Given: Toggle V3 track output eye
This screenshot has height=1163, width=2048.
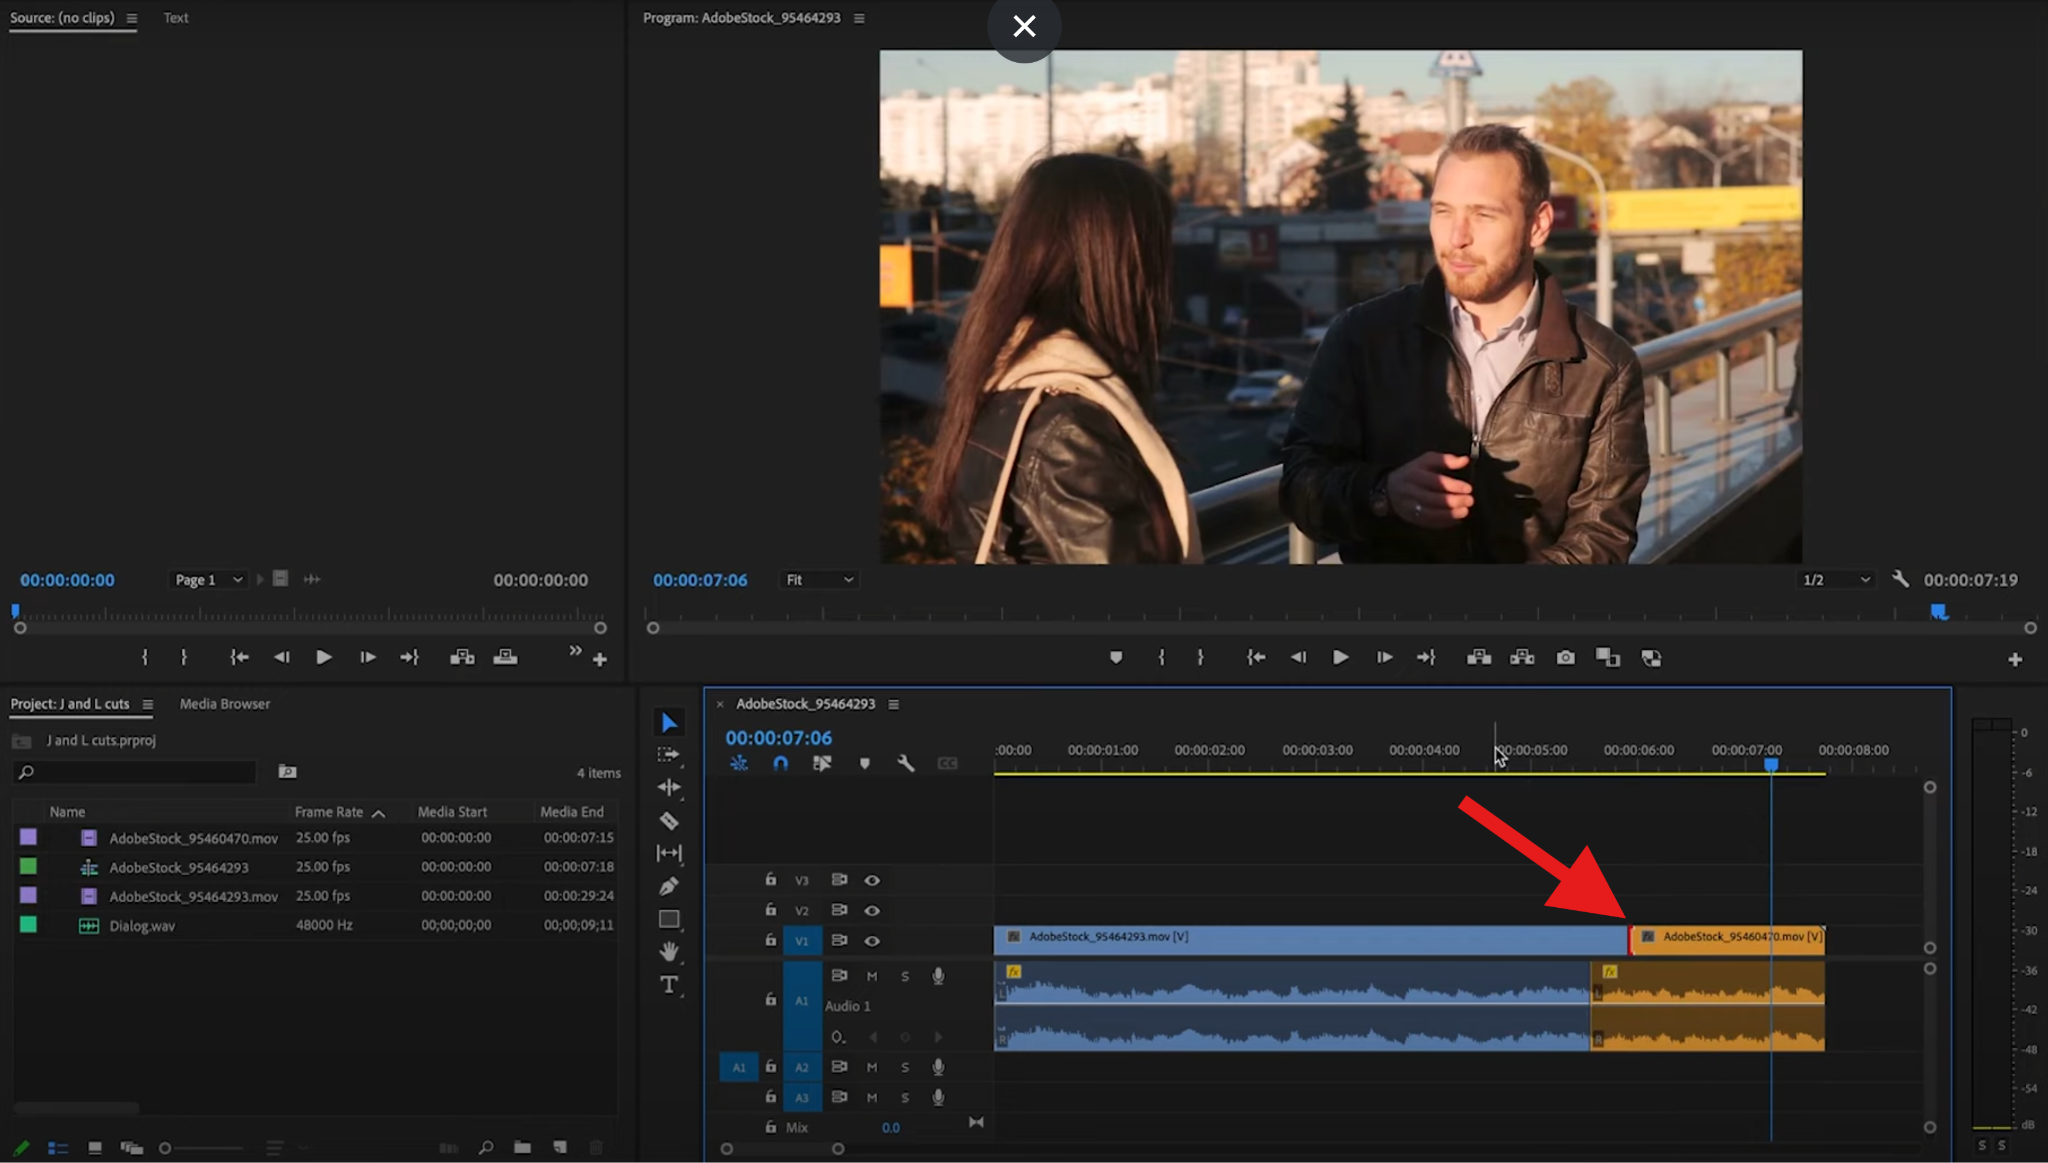Looking at the screenshot, I should coord(872,880).
